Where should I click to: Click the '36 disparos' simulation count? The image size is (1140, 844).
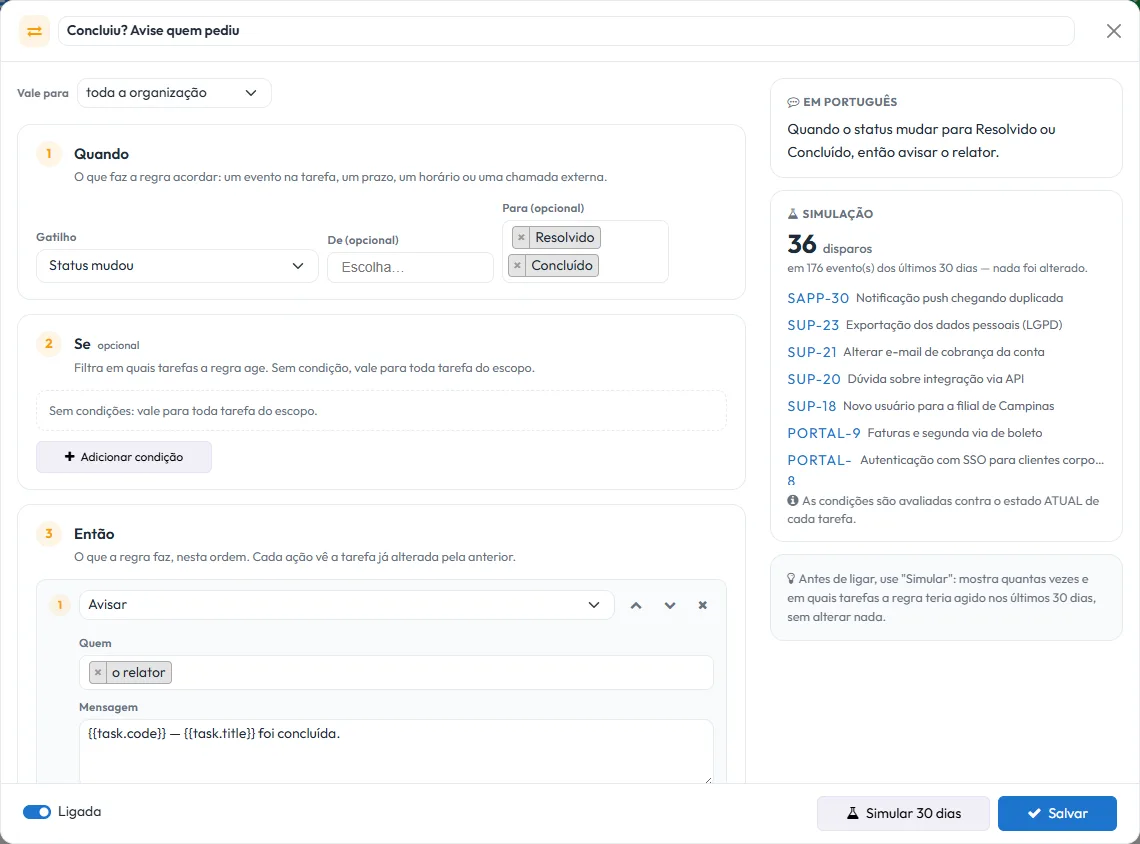830,245
